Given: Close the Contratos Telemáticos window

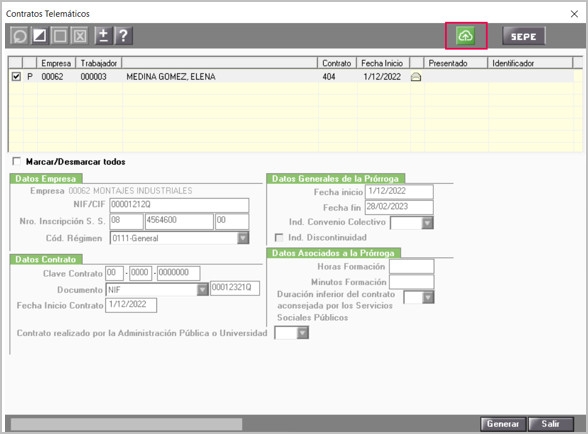Looking at the screenshot, I should pyautogui.click(x=574, y=14).
